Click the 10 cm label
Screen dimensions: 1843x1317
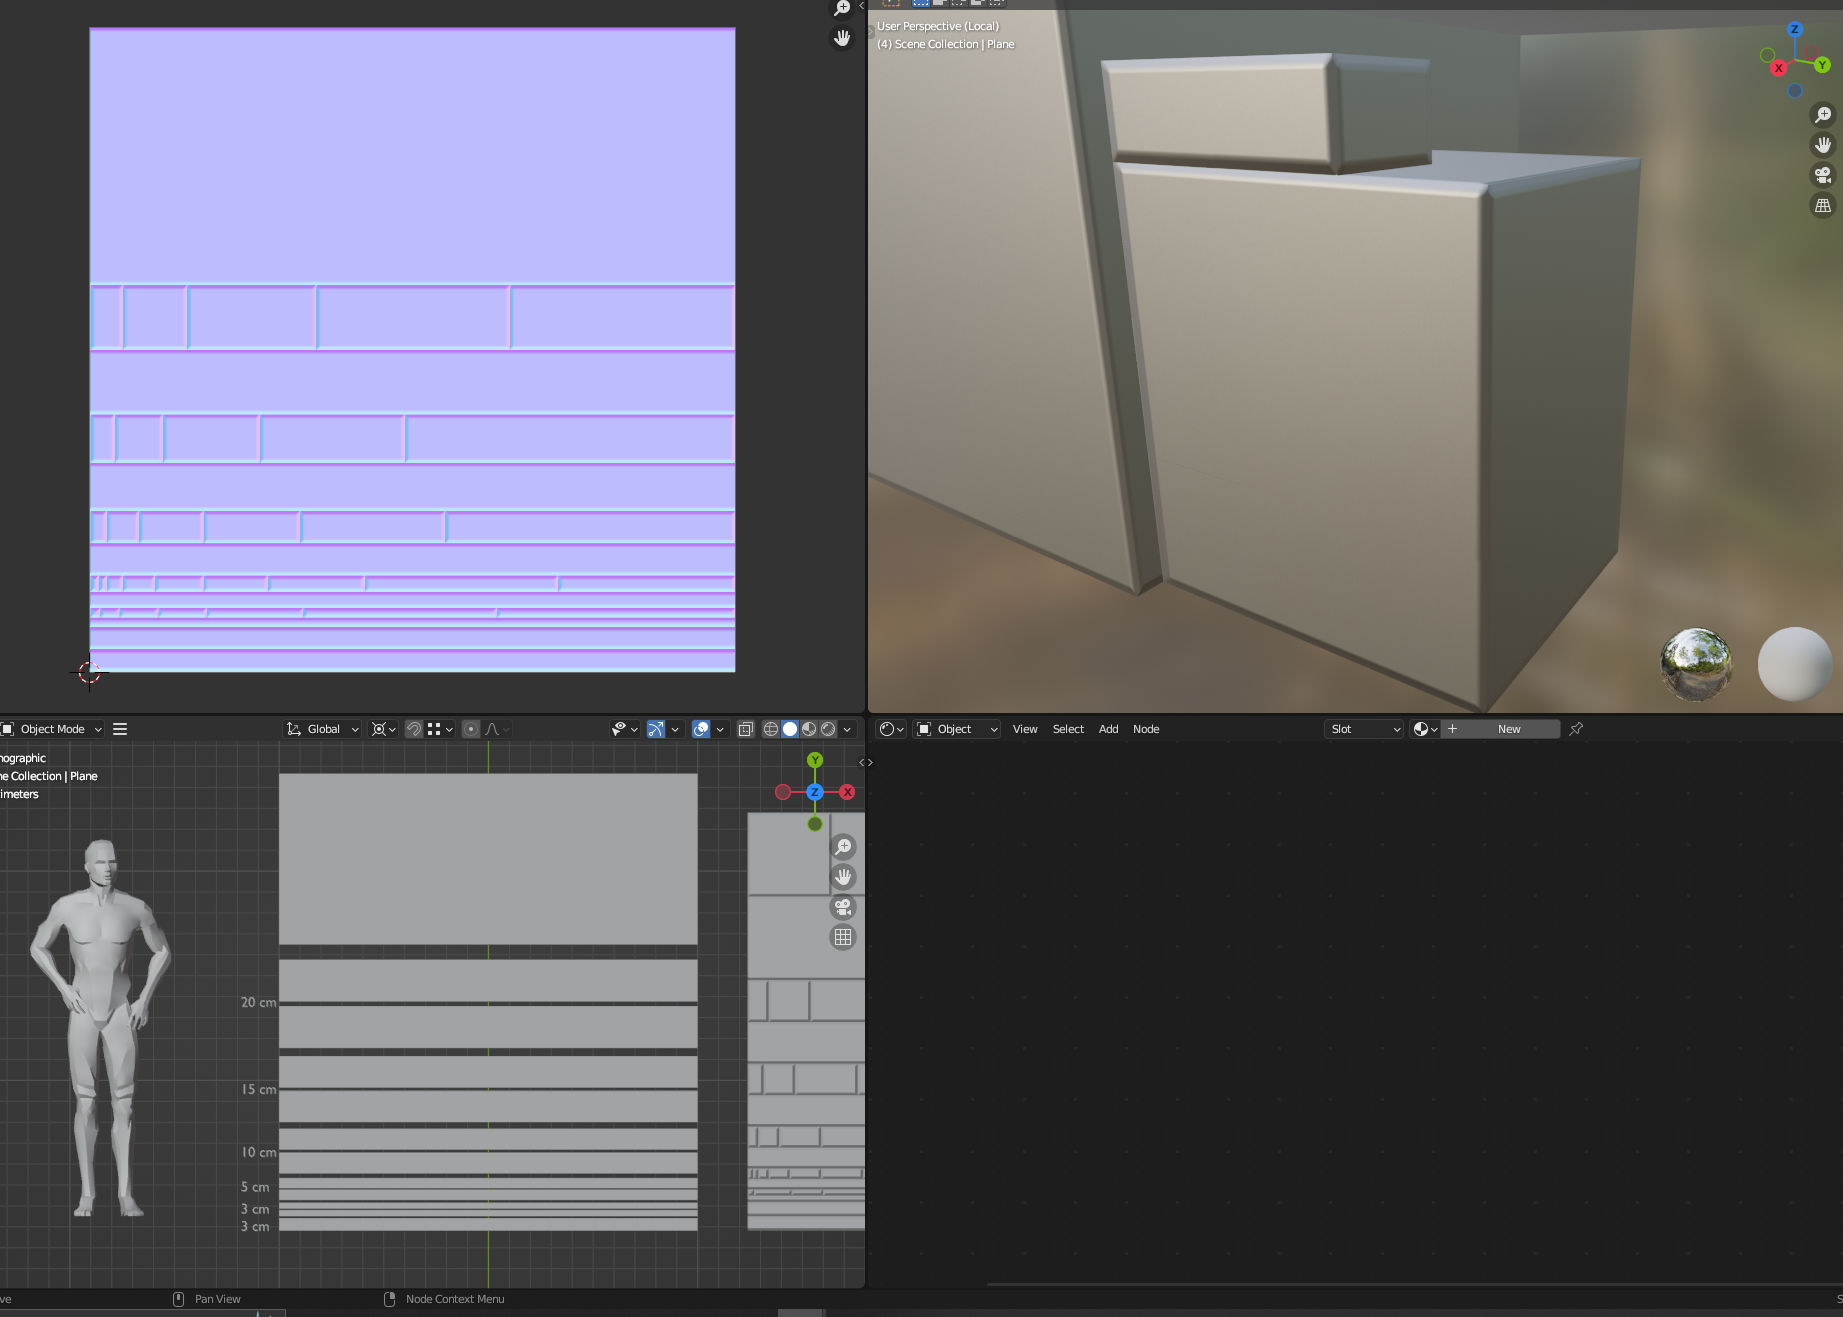pyautogui.click(x=258, y=1152)
